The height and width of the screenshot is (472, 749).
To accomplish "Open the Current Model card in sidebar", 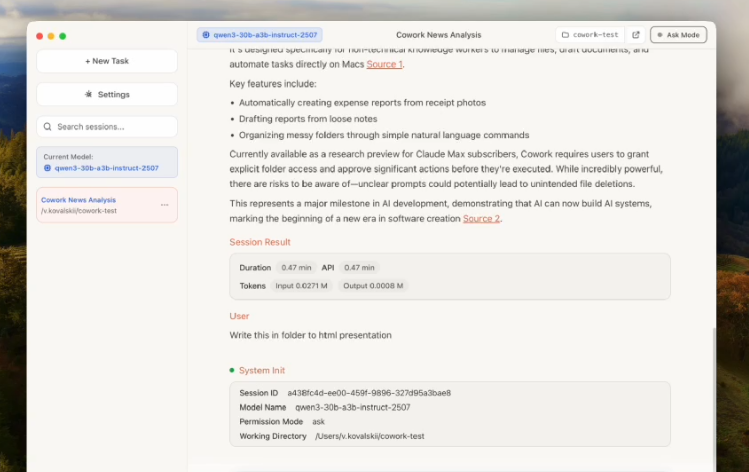I will [107, 162].
